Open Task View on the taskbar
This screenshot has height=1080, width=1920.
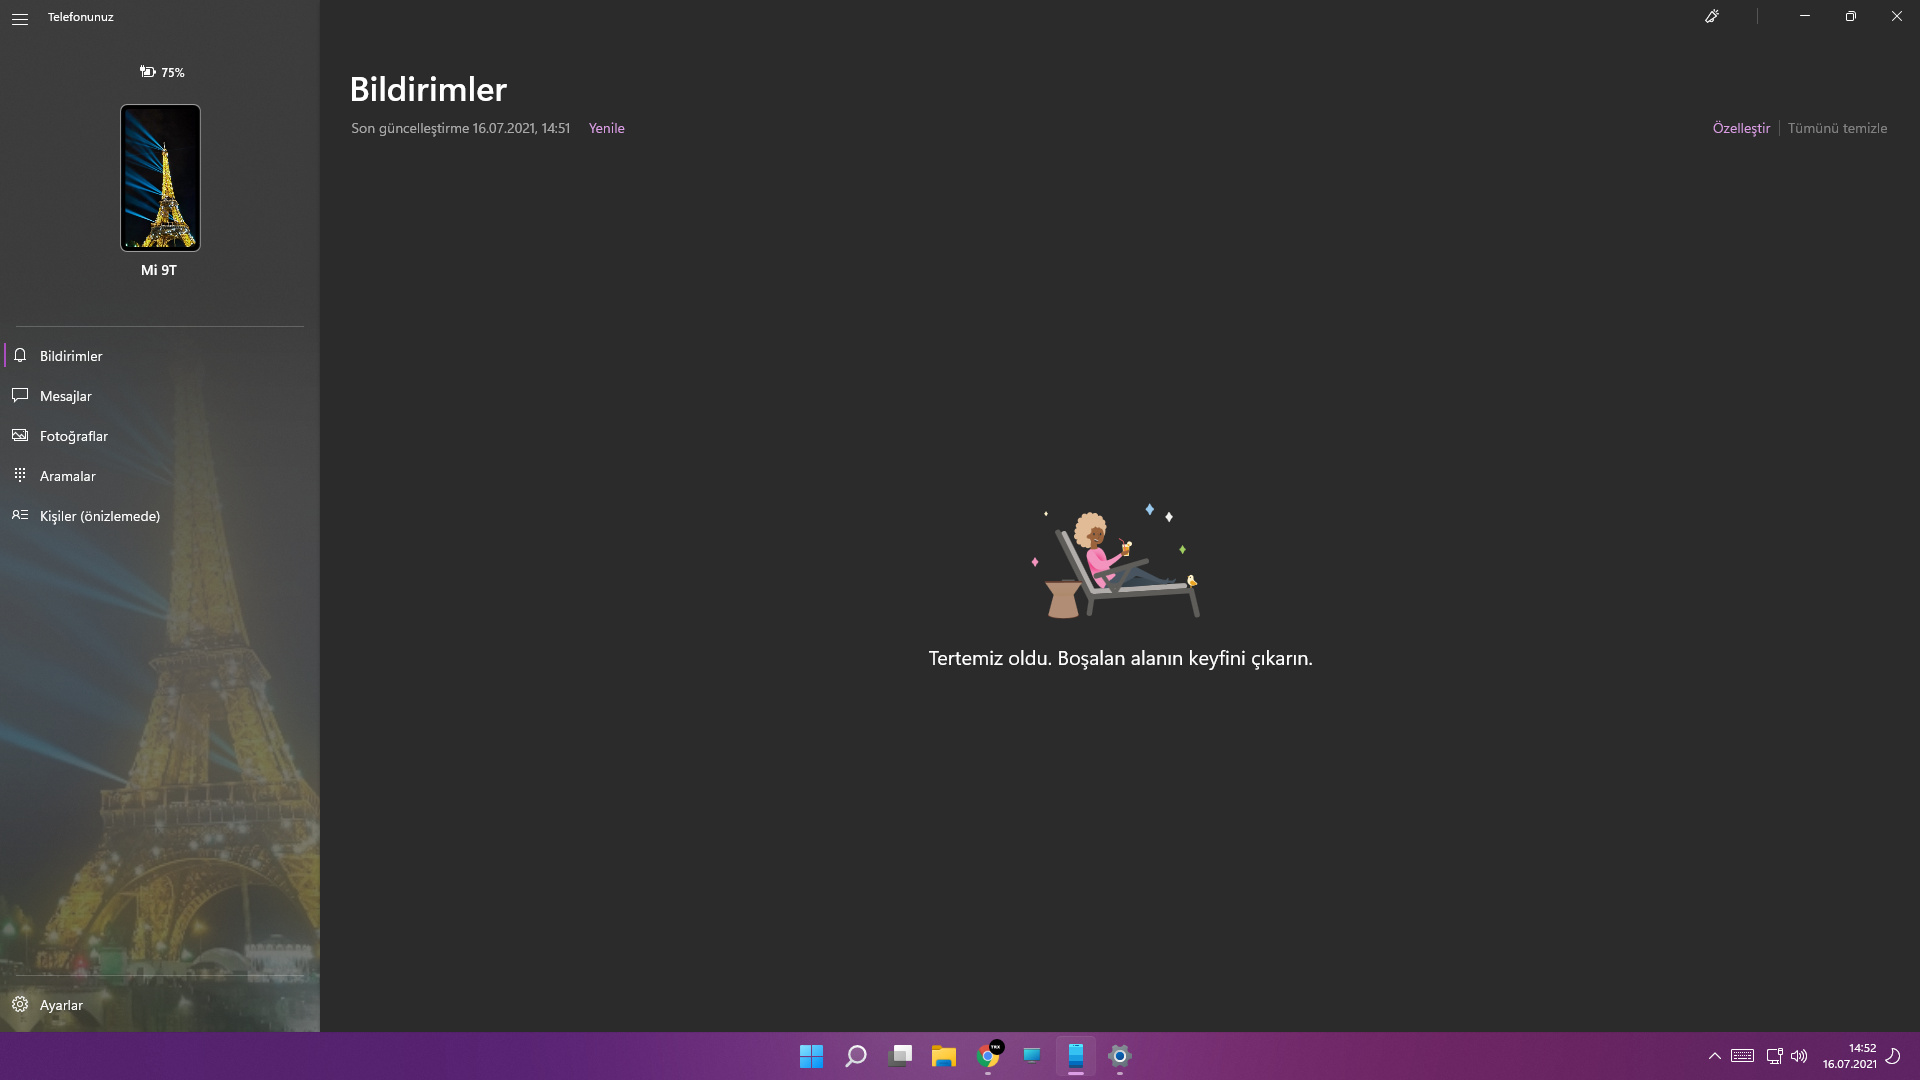click(x=900, y=1056)
